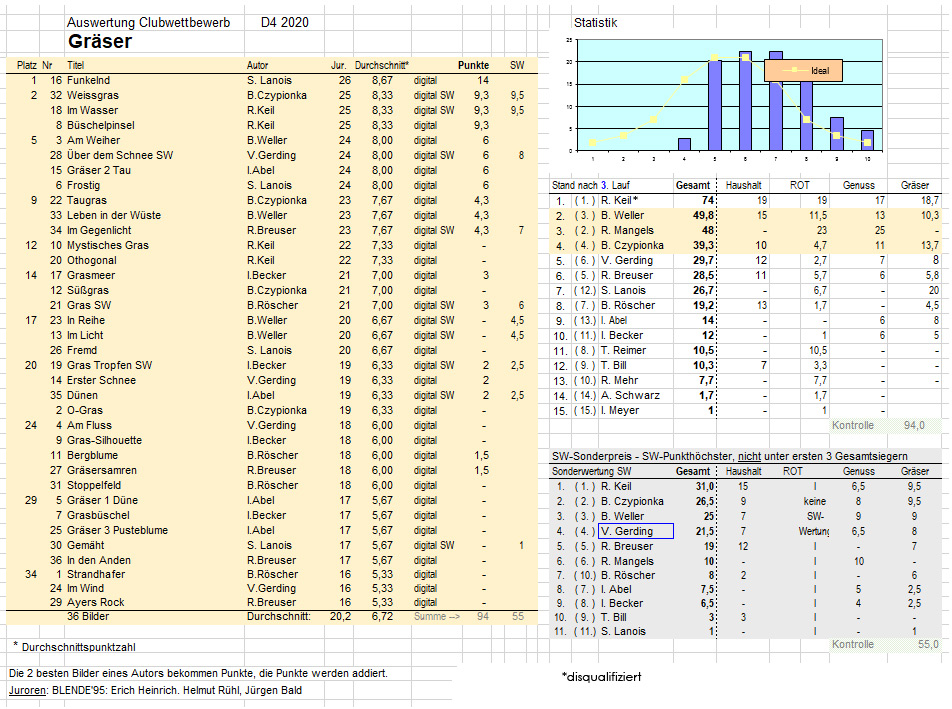Click the "Gras Tropfen SW" cell
The width and height of the screenshot is (952, 709).
[x=109, y=365]
